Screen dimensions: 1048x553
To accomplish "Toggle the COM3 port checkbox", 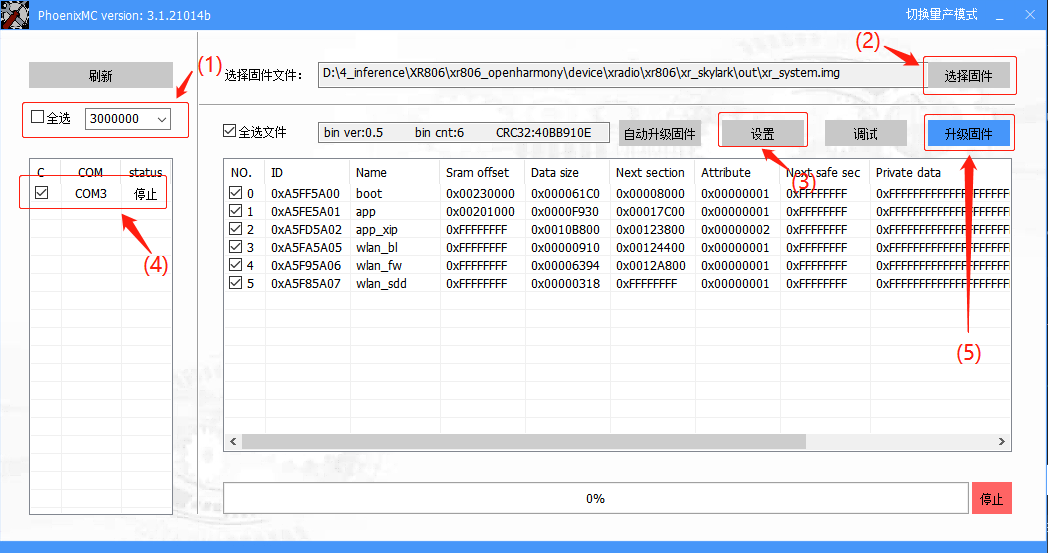I will (x=41, y=193).
